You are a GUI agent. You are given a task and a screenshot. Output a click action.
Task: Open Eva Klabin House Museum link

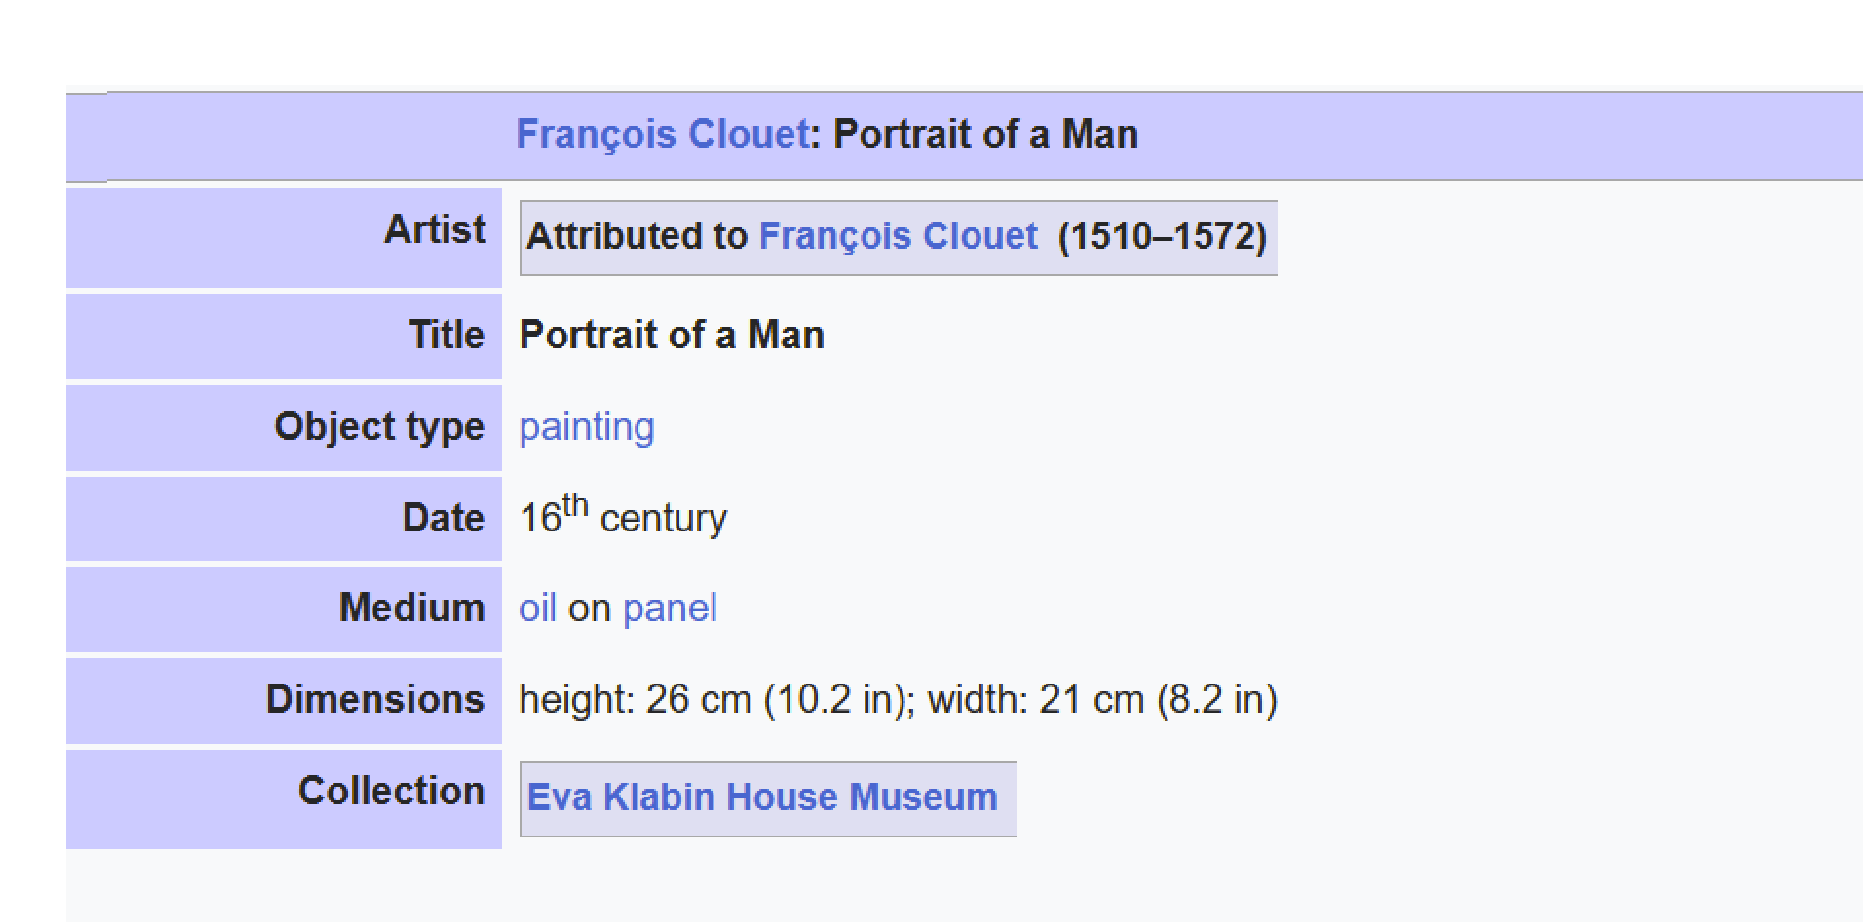pos(762,797)
